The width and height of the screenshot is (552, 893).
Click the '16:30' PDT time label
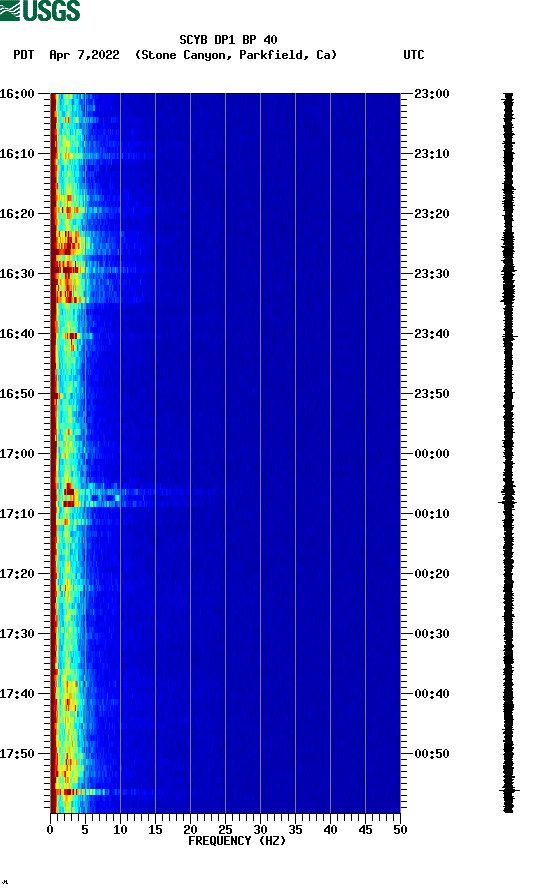(x=17, y=273)
